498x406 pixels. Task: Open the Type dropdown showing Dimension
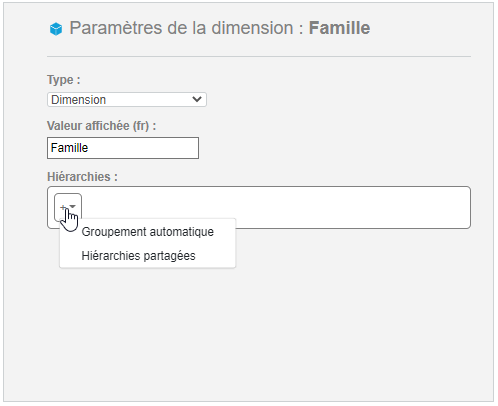point(127,100)
